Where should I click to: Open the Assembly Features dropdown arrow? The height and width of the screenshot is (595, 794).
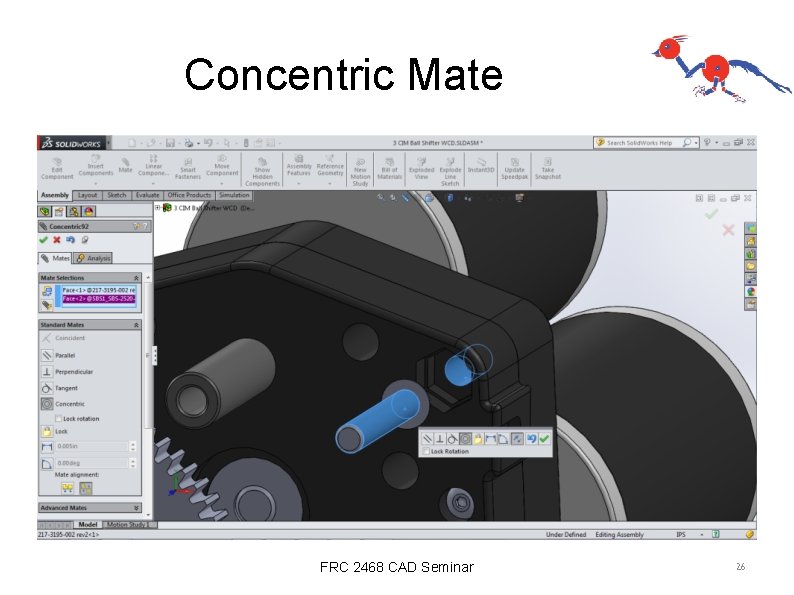[x=298, y=183]
